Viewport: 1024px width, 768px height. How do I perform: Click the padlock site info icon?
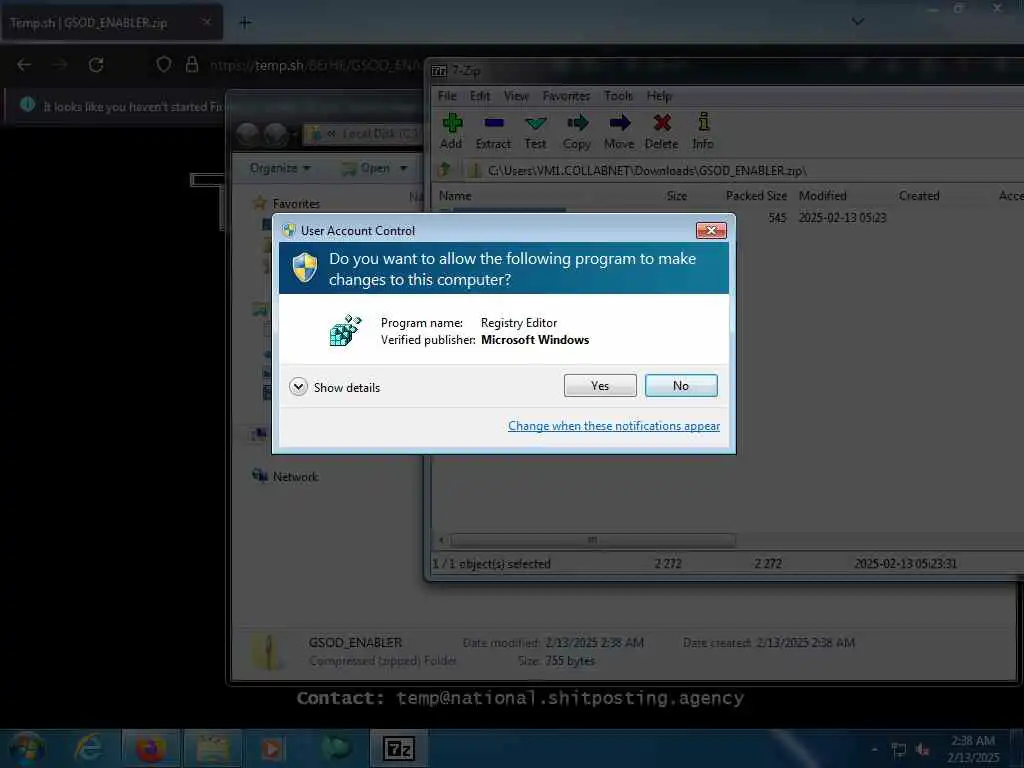click(192, 64)
